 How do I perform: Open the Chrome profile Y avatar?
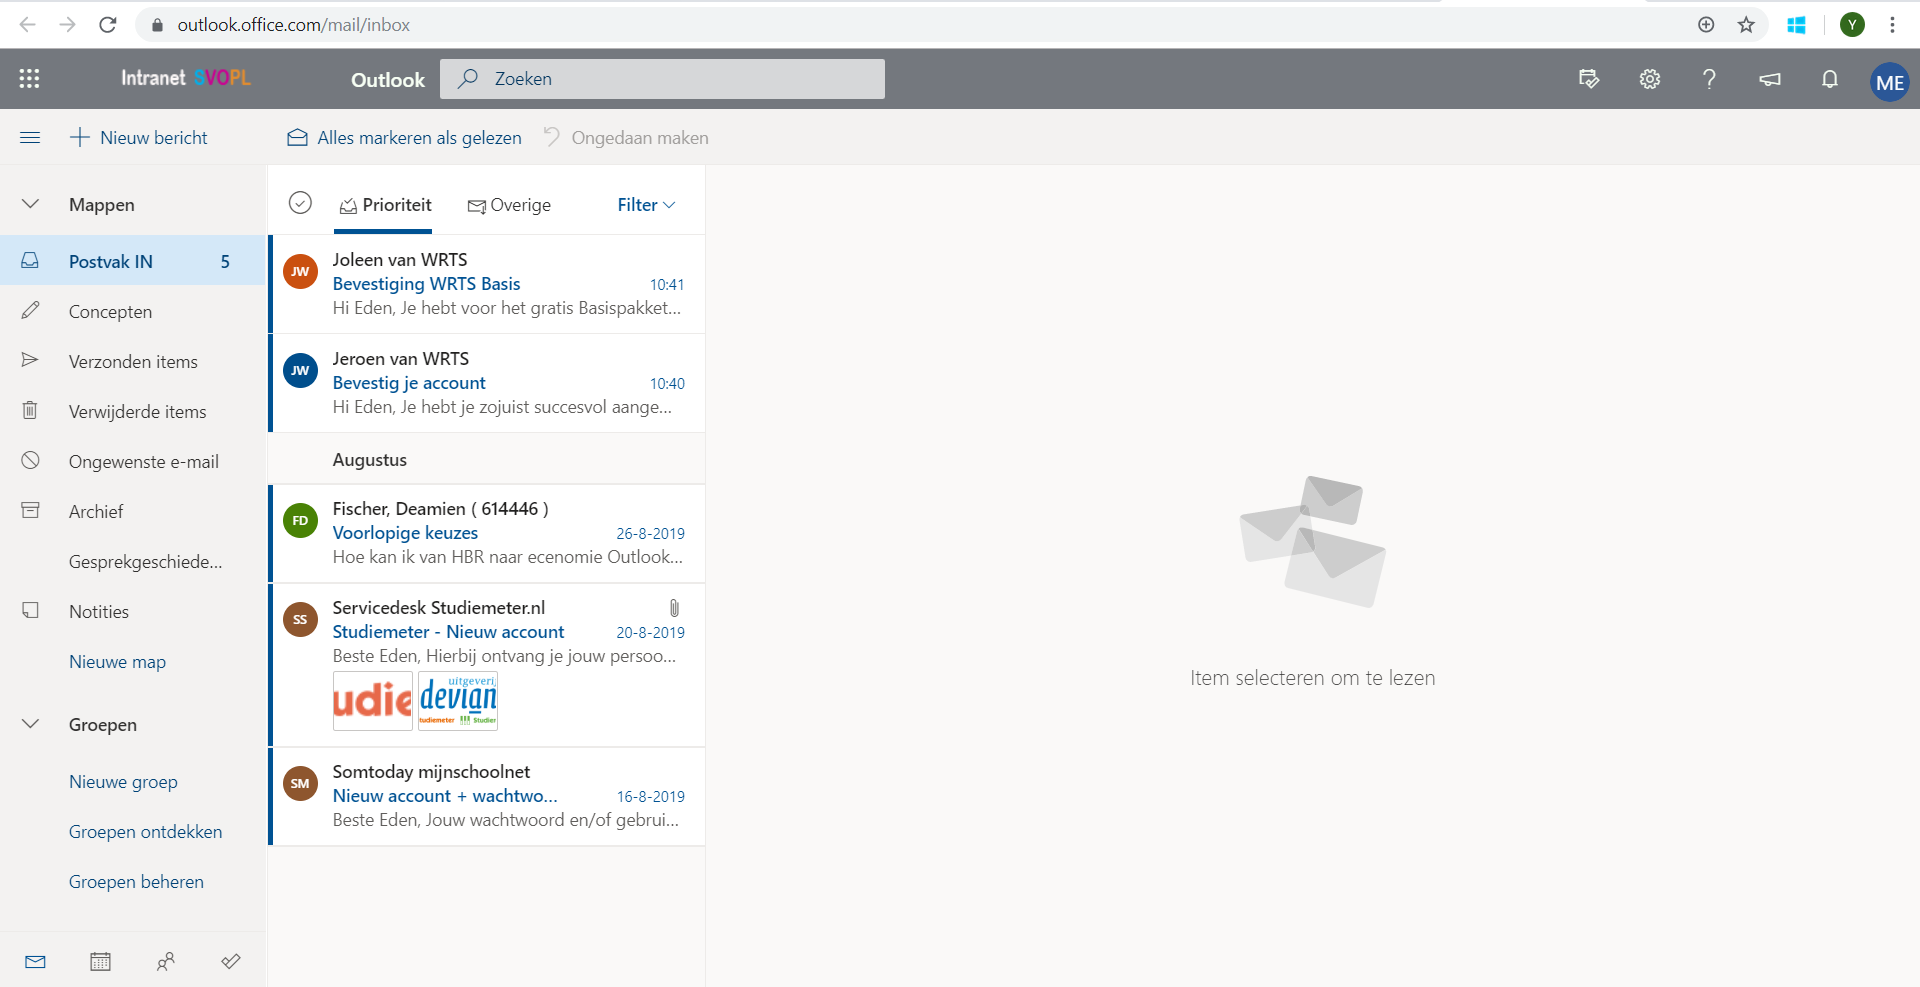[1852, 25]
